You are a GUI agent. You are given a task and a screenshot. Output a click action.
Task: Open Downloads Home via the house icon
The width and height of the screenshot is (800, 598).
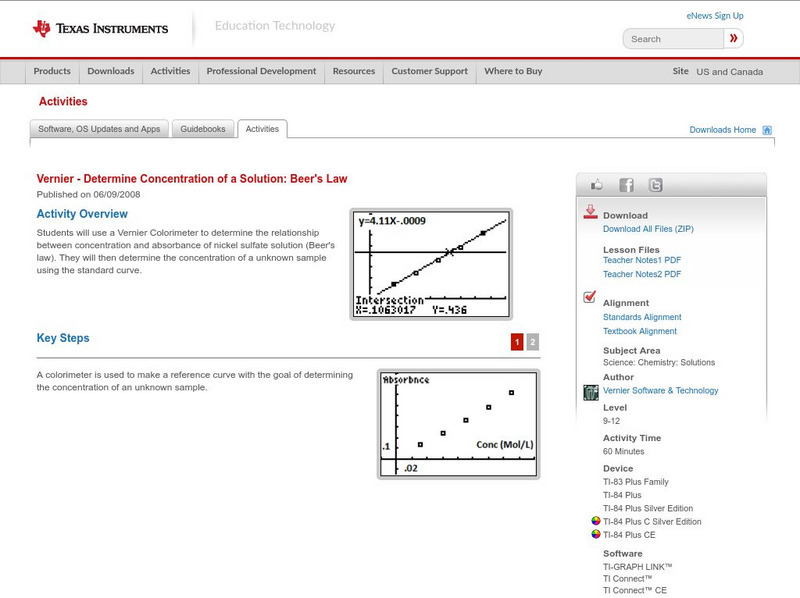(768, 130)
